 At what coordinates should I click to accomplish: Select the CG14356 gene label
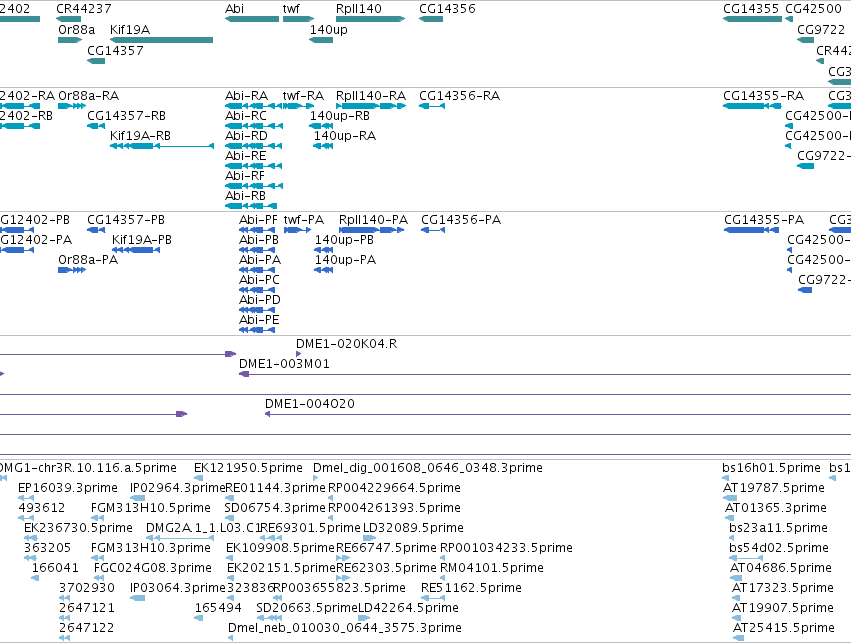pos(447,9)
